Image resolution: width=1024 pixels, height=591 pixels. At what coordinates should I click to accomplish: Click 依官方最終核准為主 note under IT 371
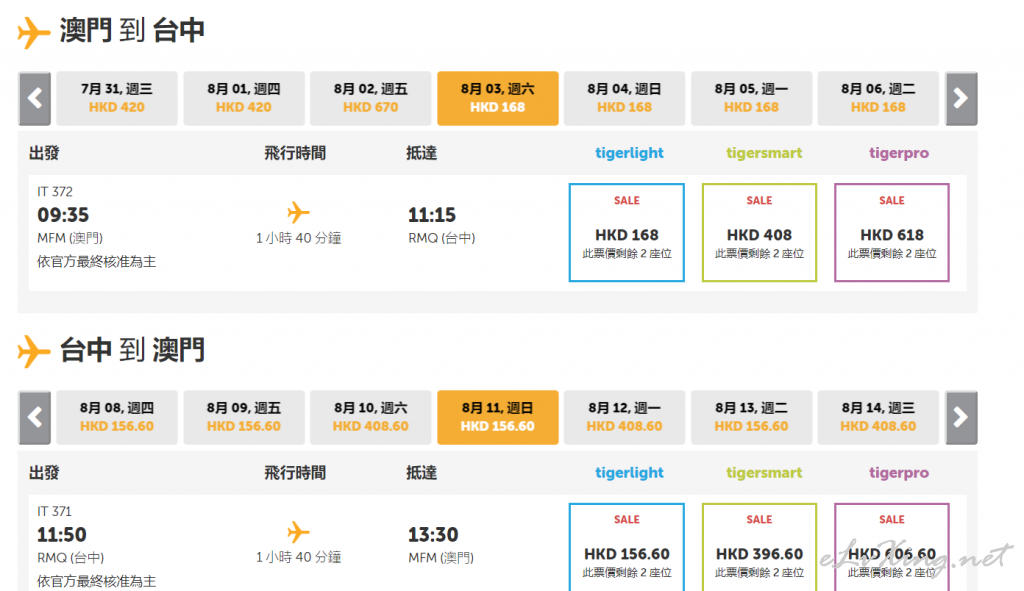[x=97, y=581]
